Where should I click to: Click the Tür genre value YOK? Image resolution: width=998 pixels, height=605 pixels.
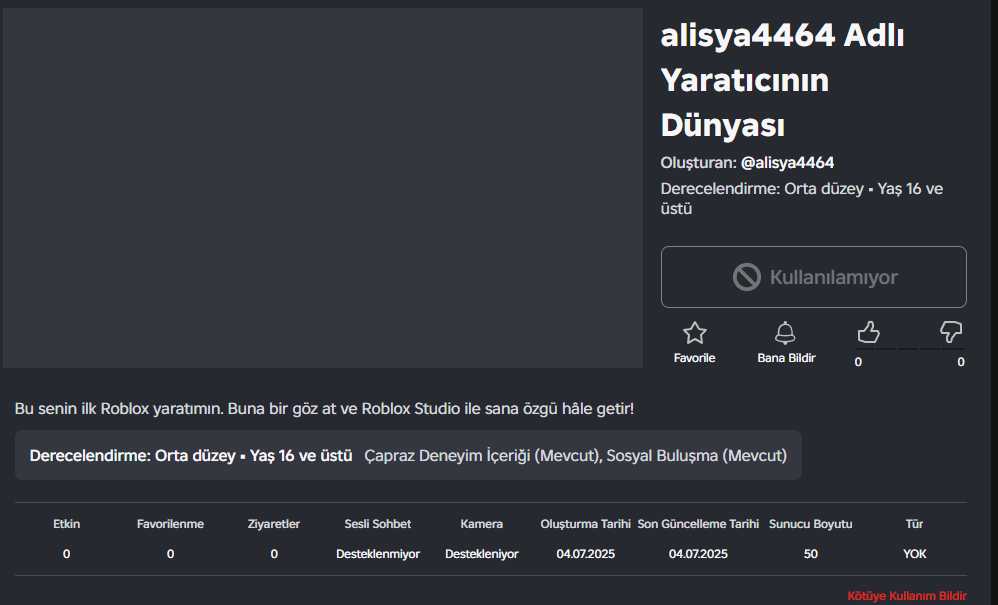coord(915,553)
